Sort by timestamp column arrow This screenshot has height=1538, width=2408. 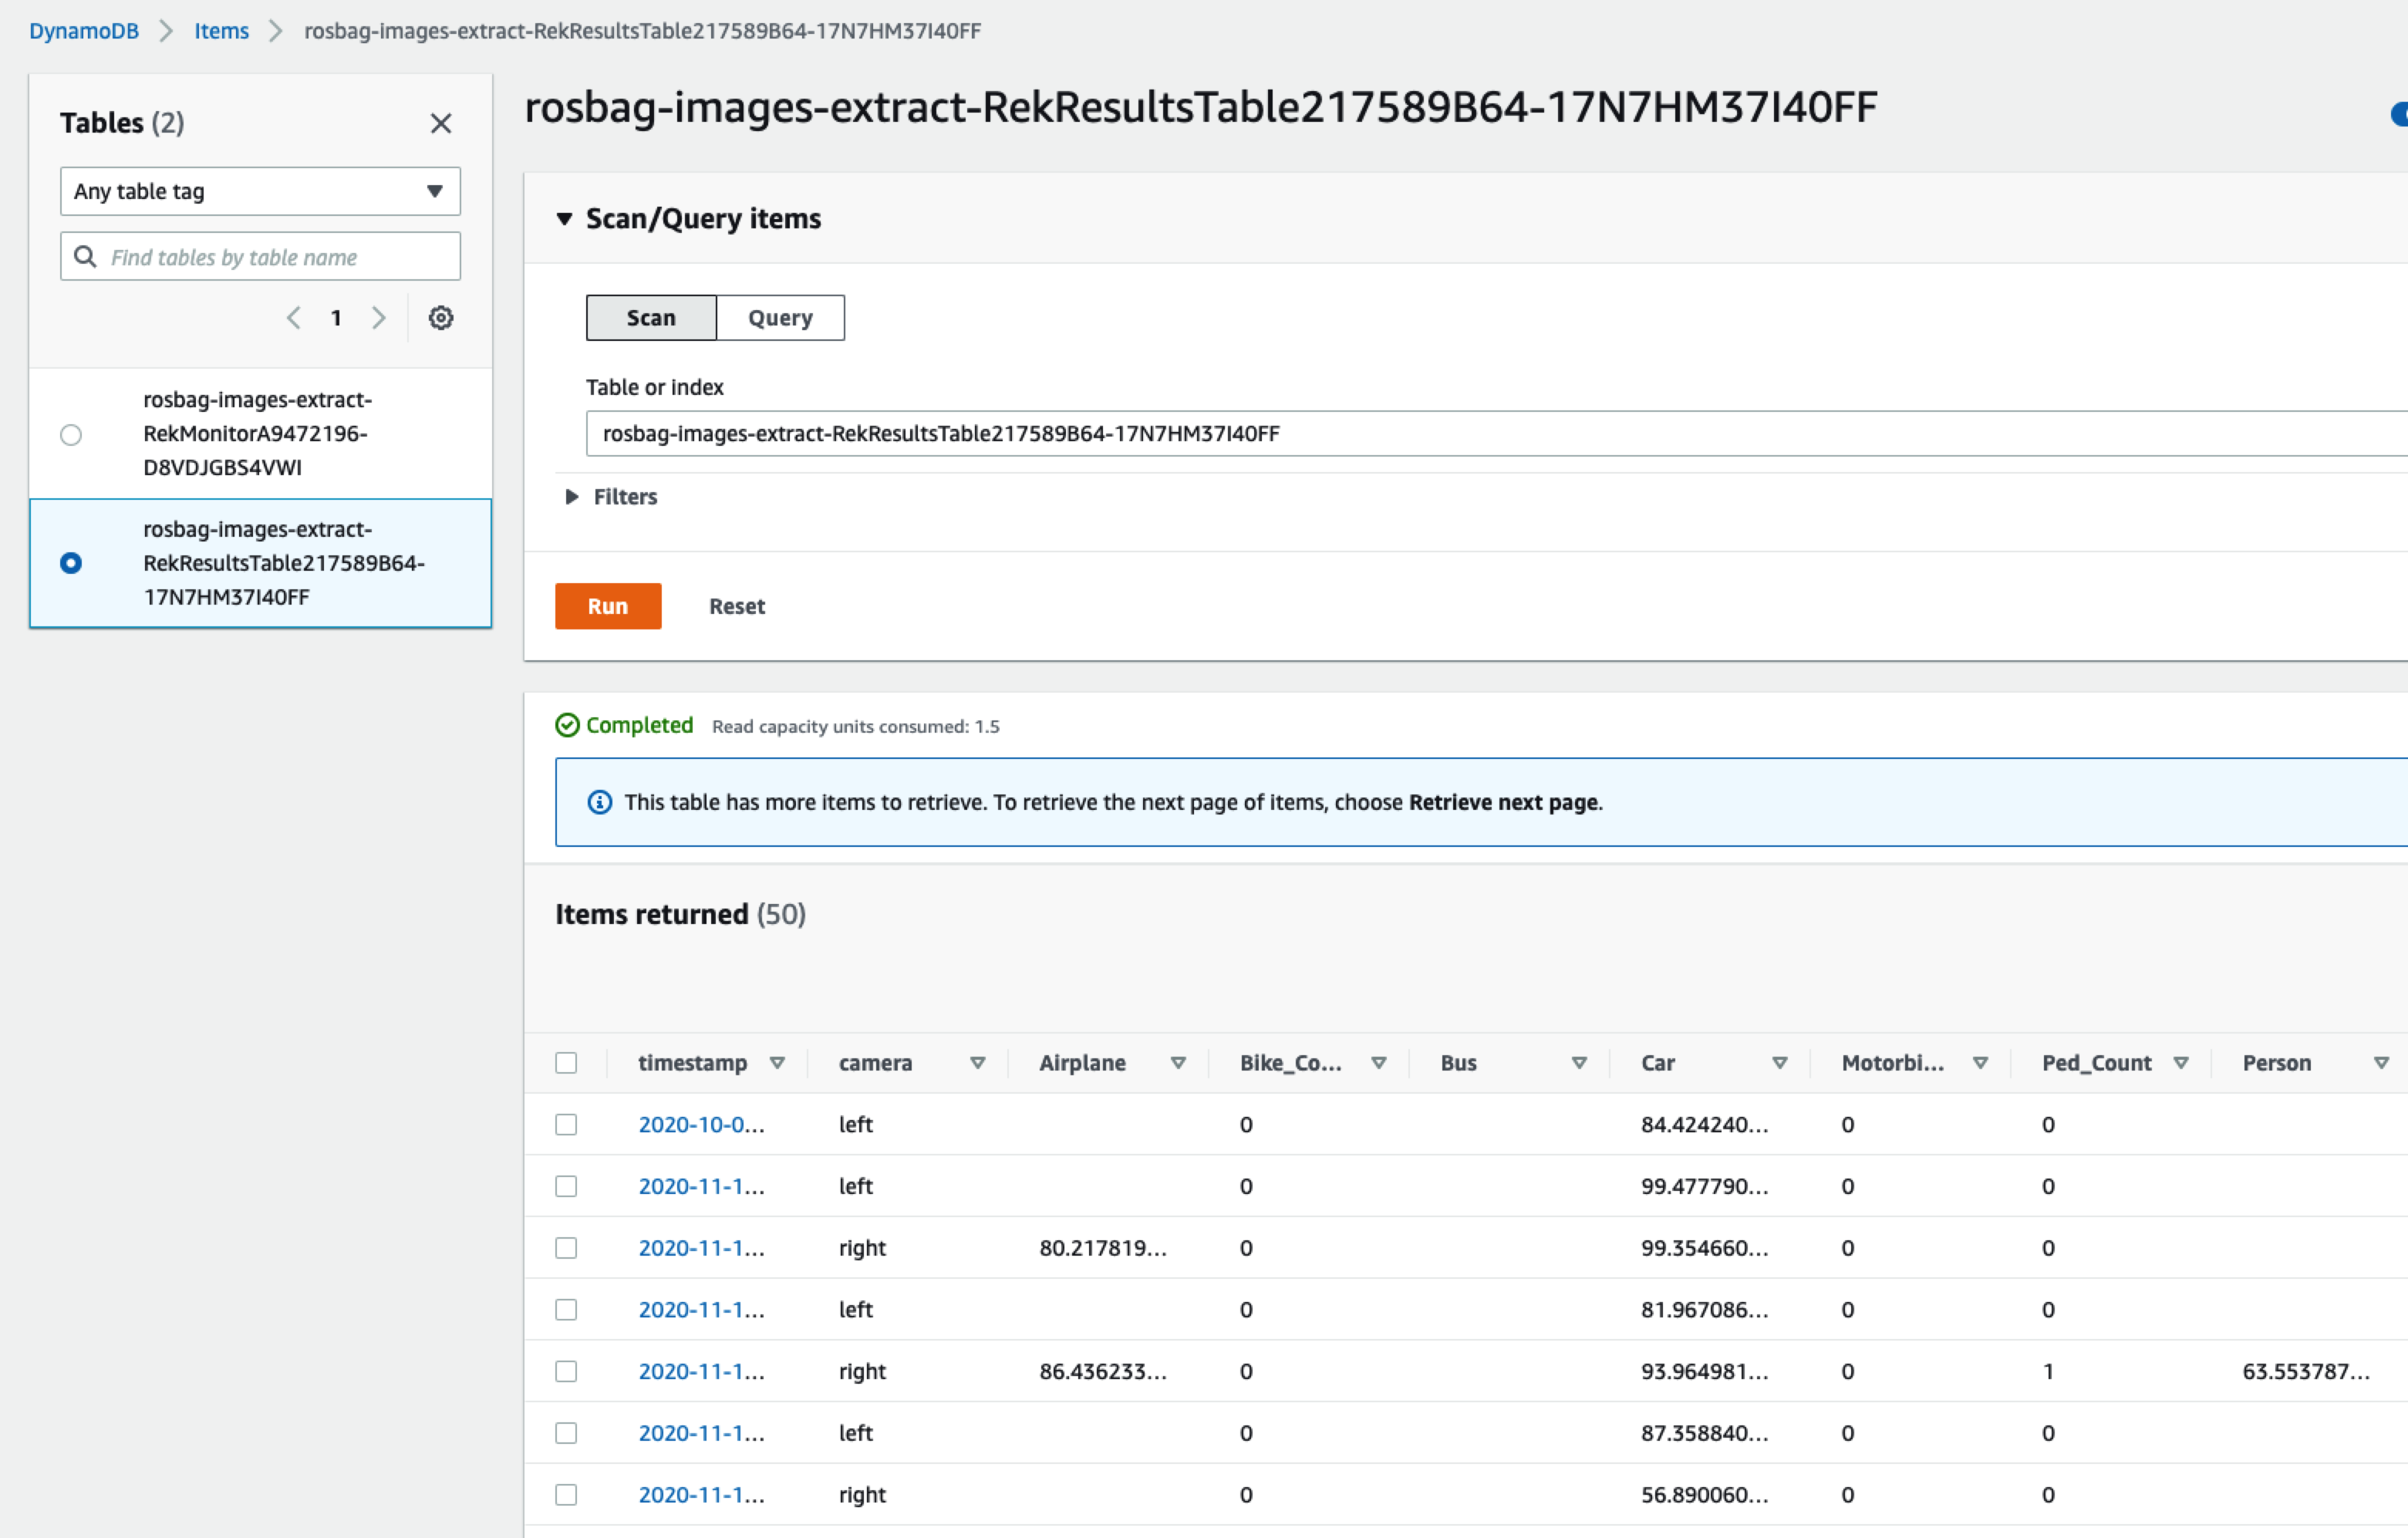(777, 1063)
